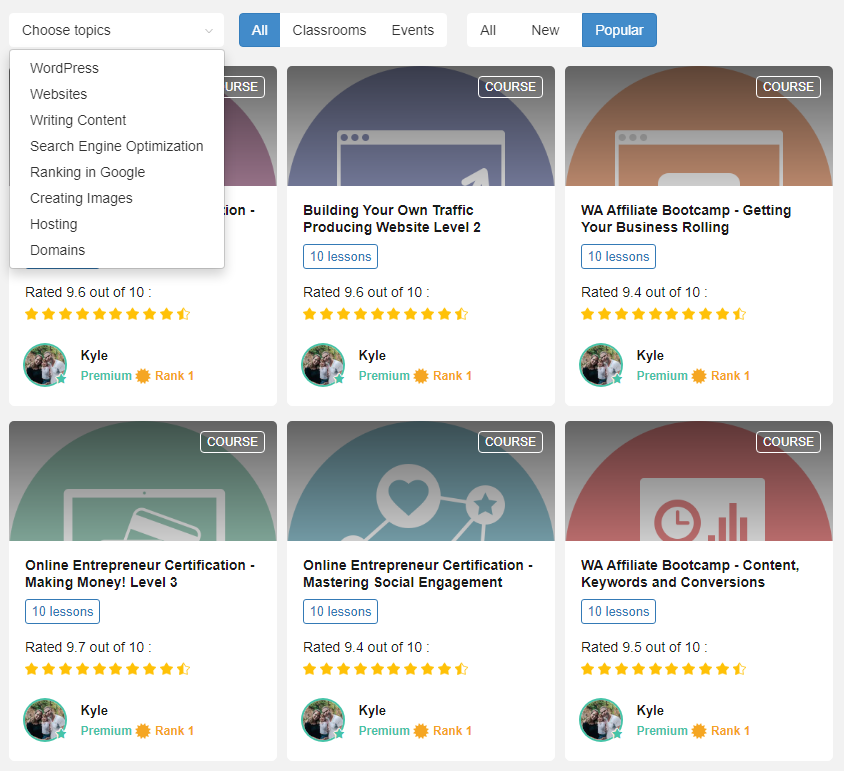Click Kyle's avatar on Mastering Social Engagement card
The width and height of the screenshot is (844, 771).
click(323, 720)
